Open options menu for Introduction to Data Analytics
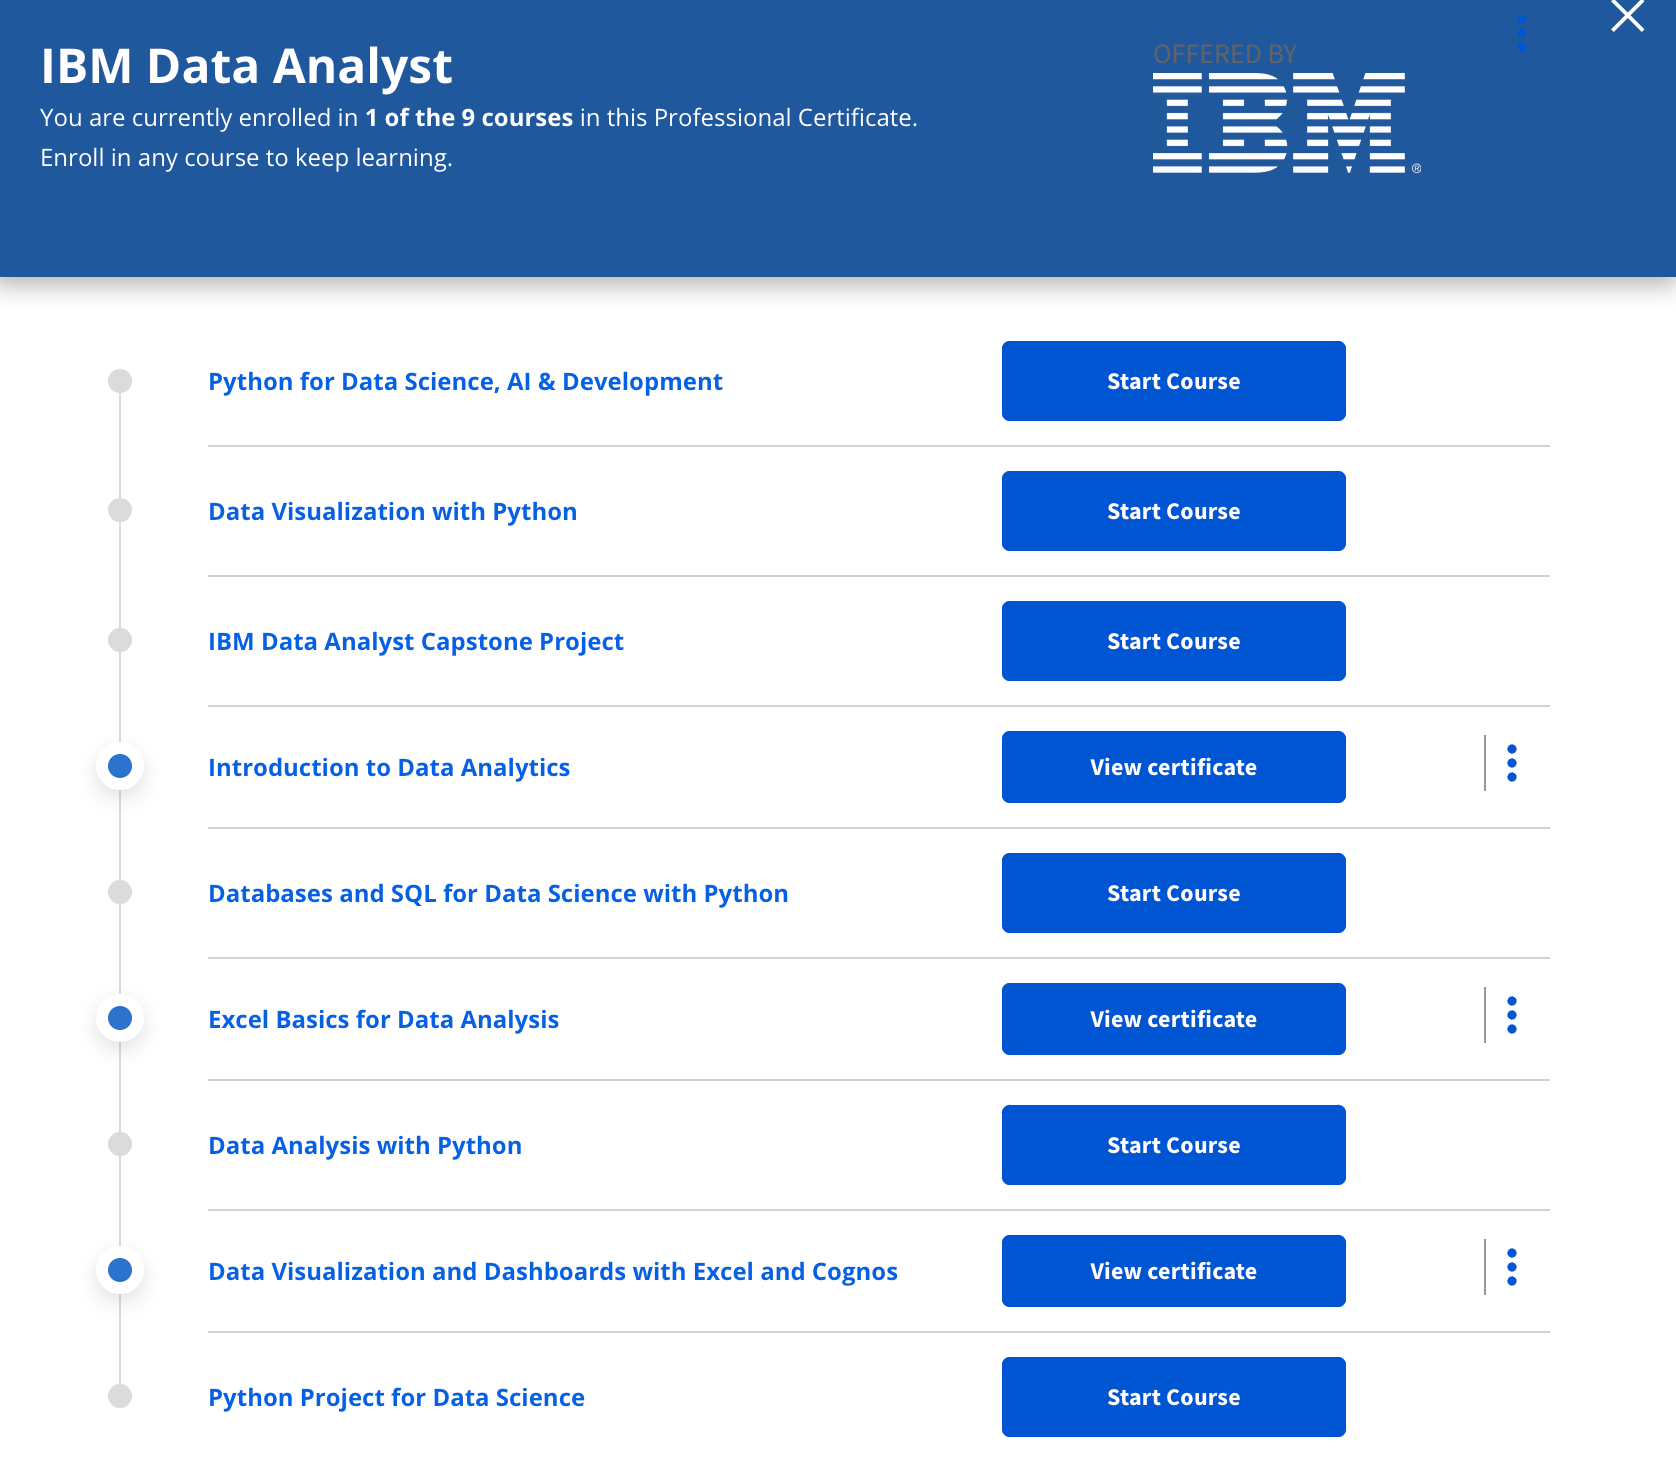This screenshot has width=1676, height=1462. 1511,764
